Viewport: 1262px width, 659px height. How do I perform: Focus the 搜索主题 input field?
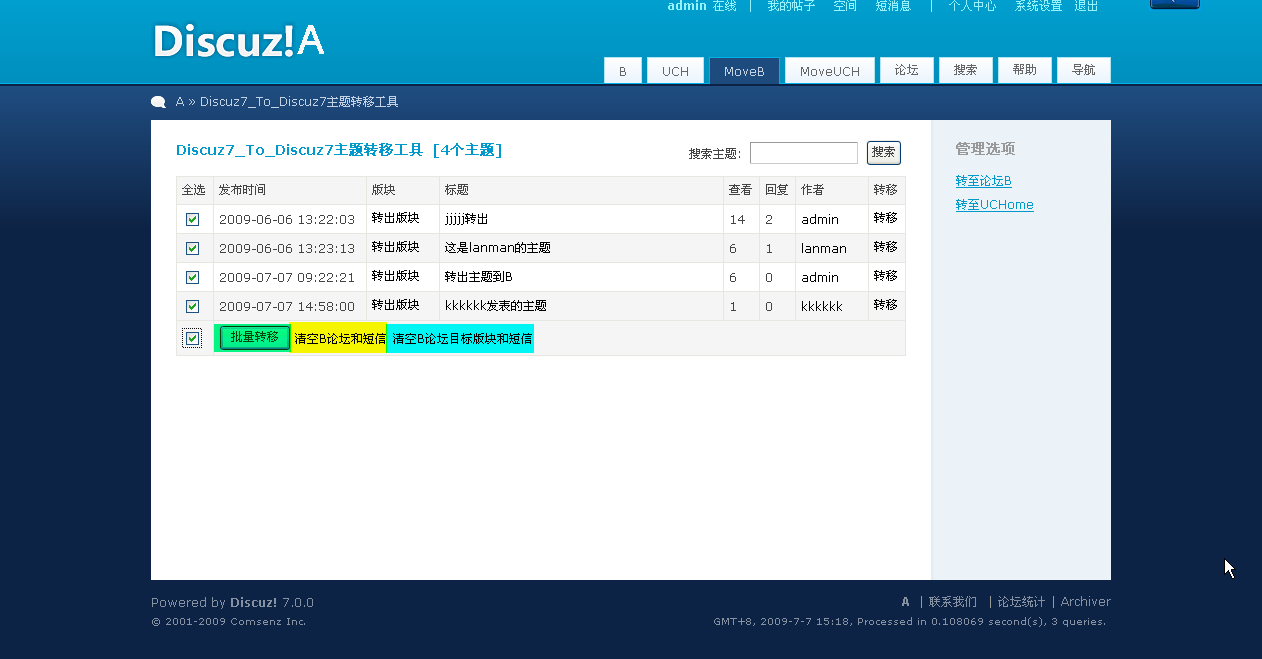pyautogui.click(x=804, y=153)
